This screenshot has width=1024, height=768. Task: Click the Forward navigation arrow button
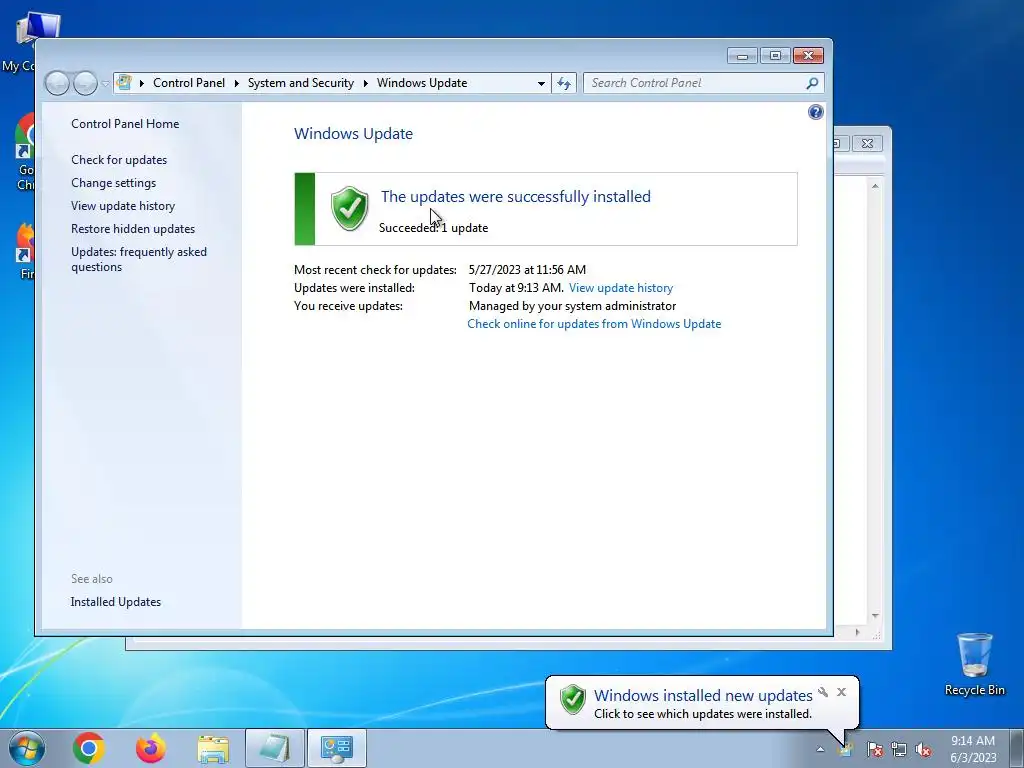pos(86,83)
